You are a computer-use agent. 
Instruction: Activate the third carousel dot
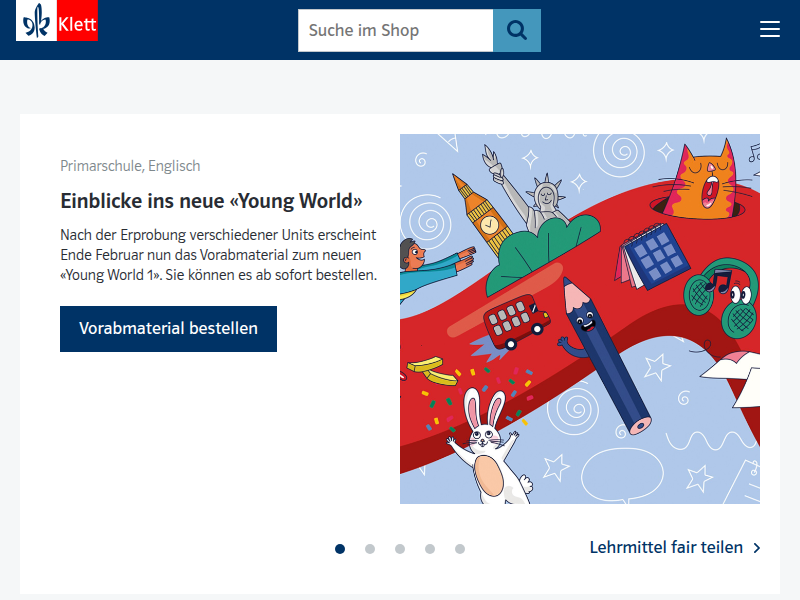(x=400, y=548)
